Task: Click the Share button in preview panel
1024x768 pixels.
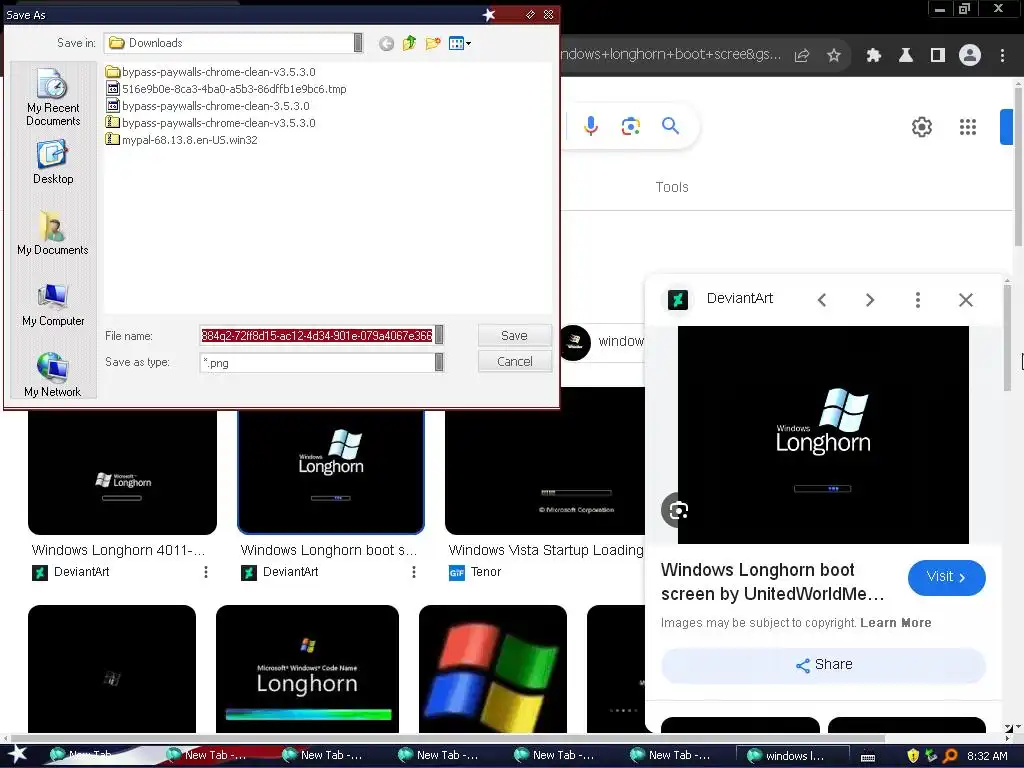Action: (823, 665)
